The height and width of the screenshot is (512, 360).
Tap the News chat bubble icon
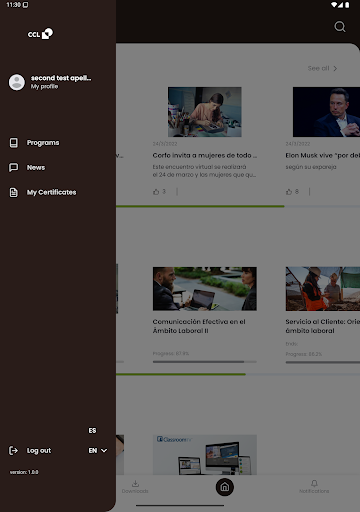(x=14, y=167)
